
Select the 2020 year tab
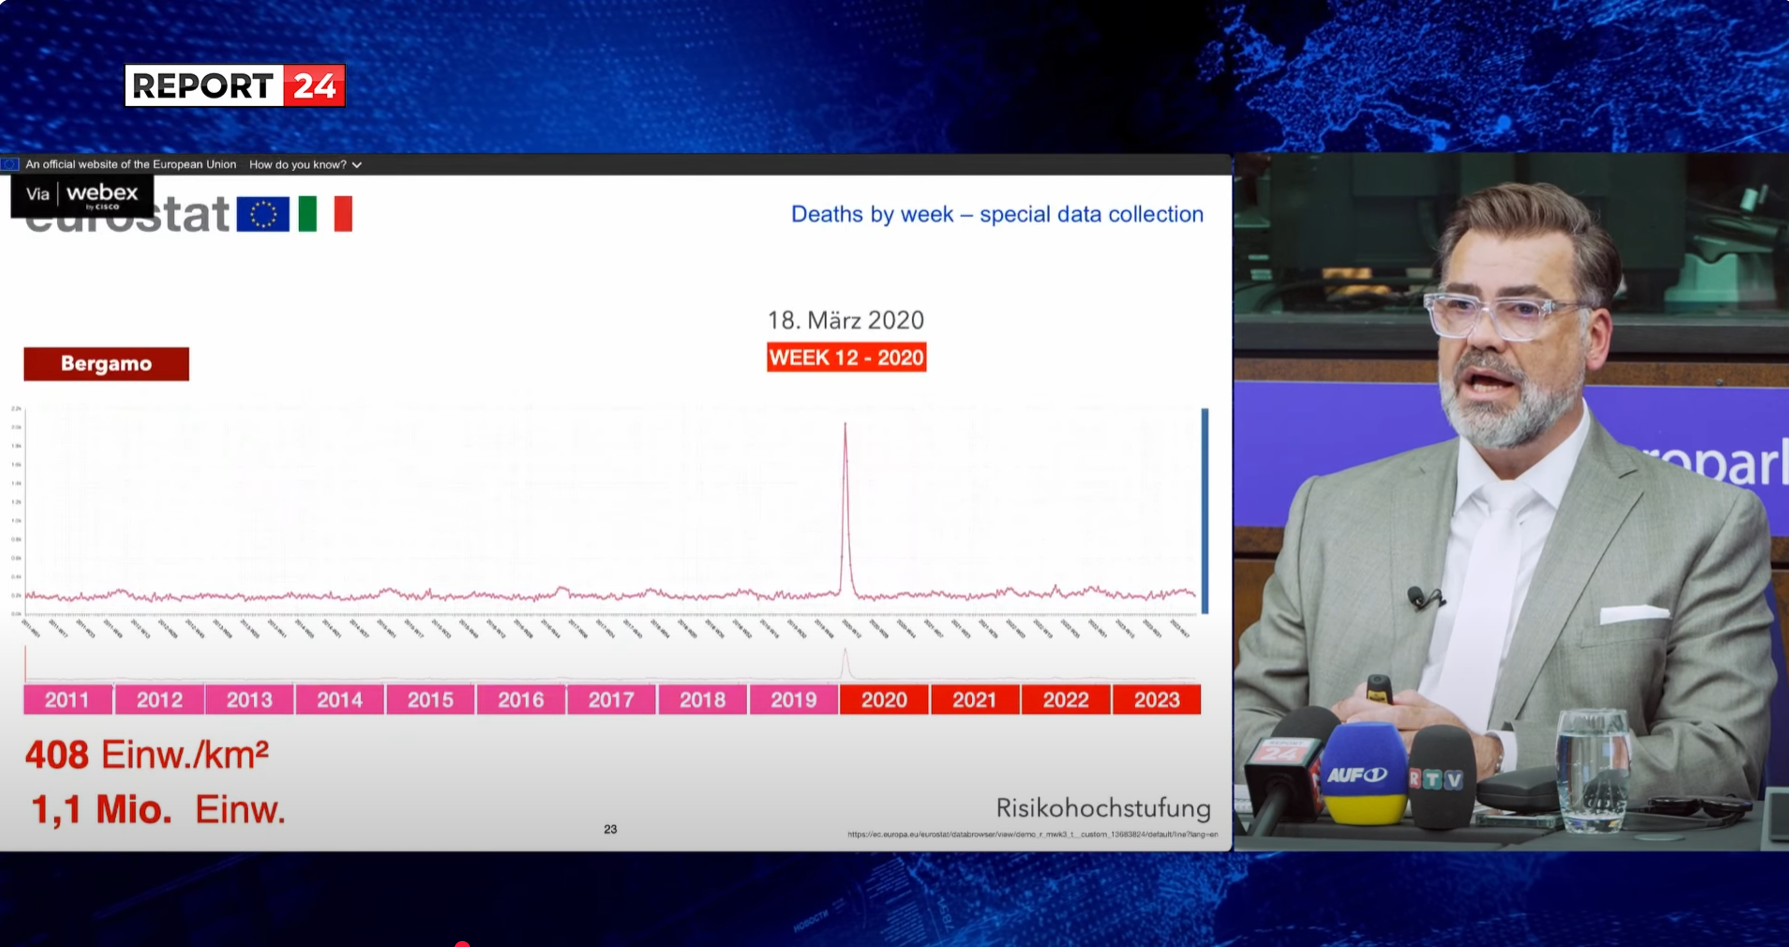pos(884,700)
